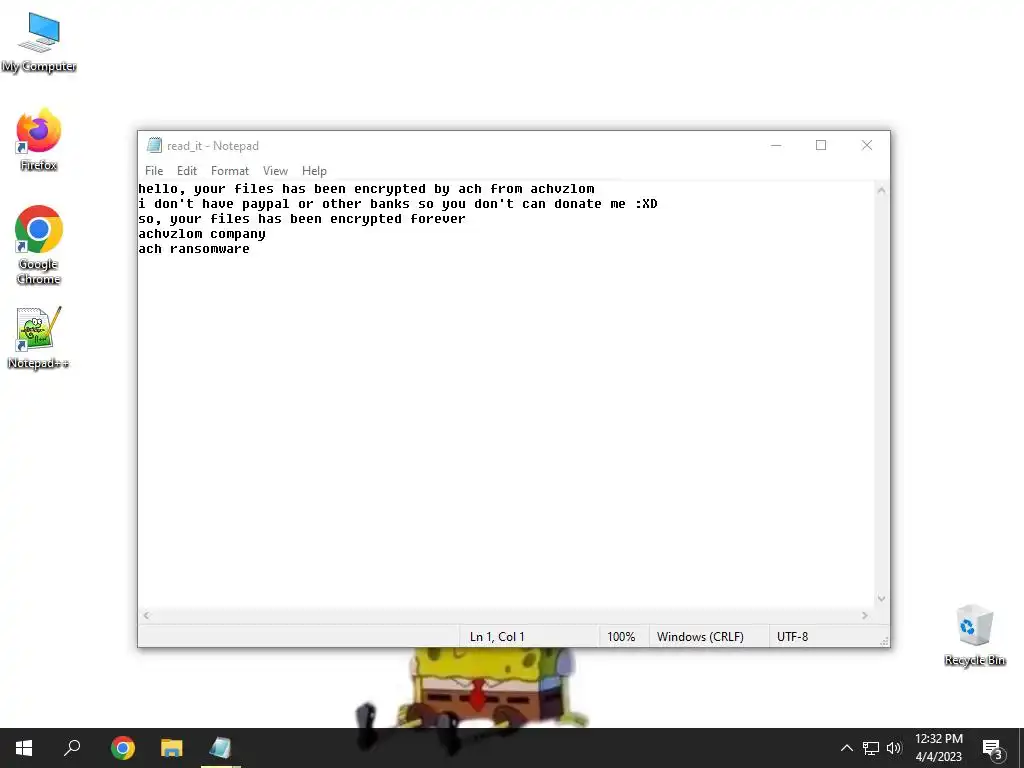1024x768 pixels.
Task: Close the read_it Notepad window
Action: tap(867, 145)
